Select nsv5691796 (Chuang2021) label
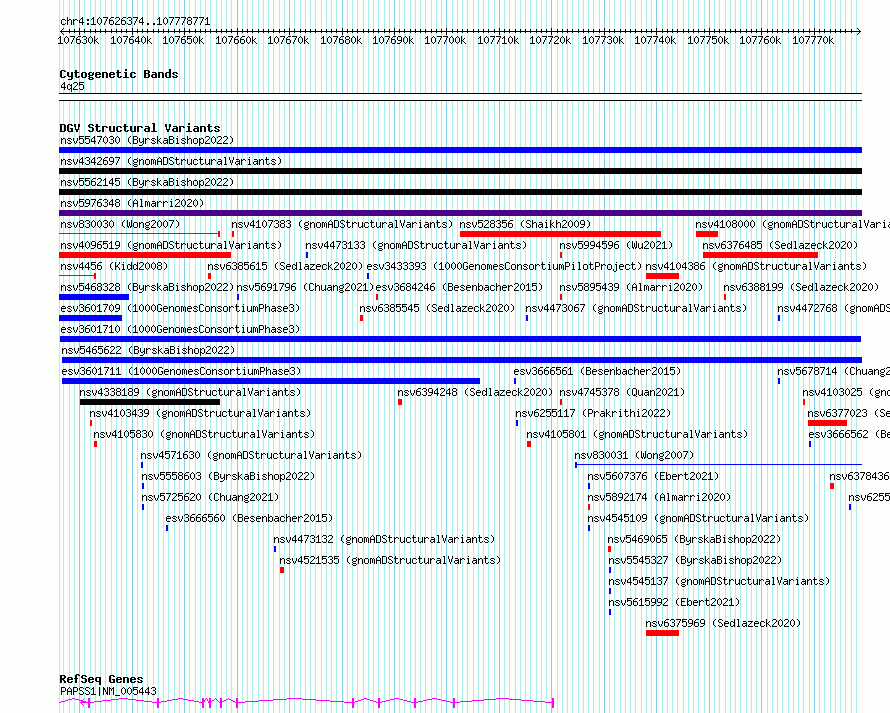 (x=305, y=287)
